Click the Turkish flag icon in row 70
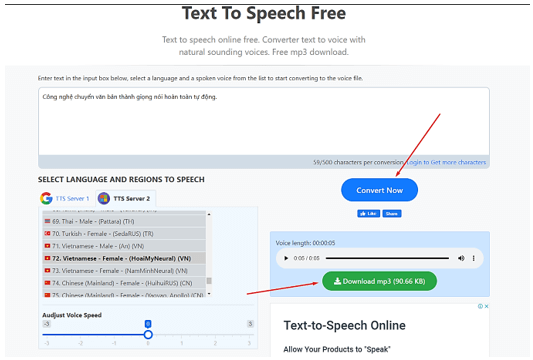 click(x=47, y=234)
